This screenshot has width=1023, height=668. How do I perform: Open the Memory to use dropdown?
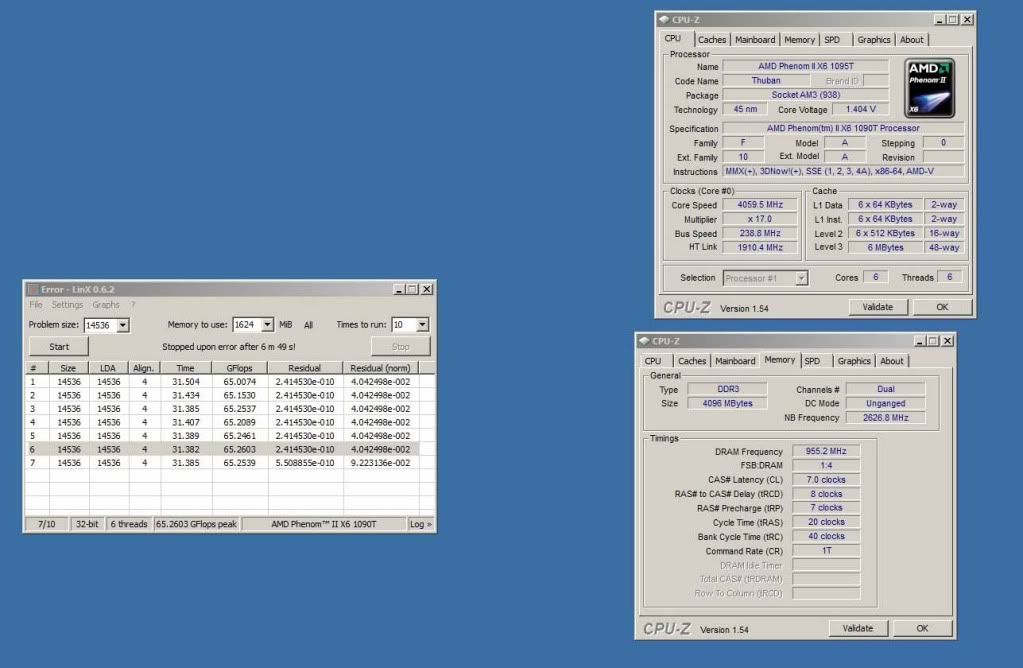point(267,324)
